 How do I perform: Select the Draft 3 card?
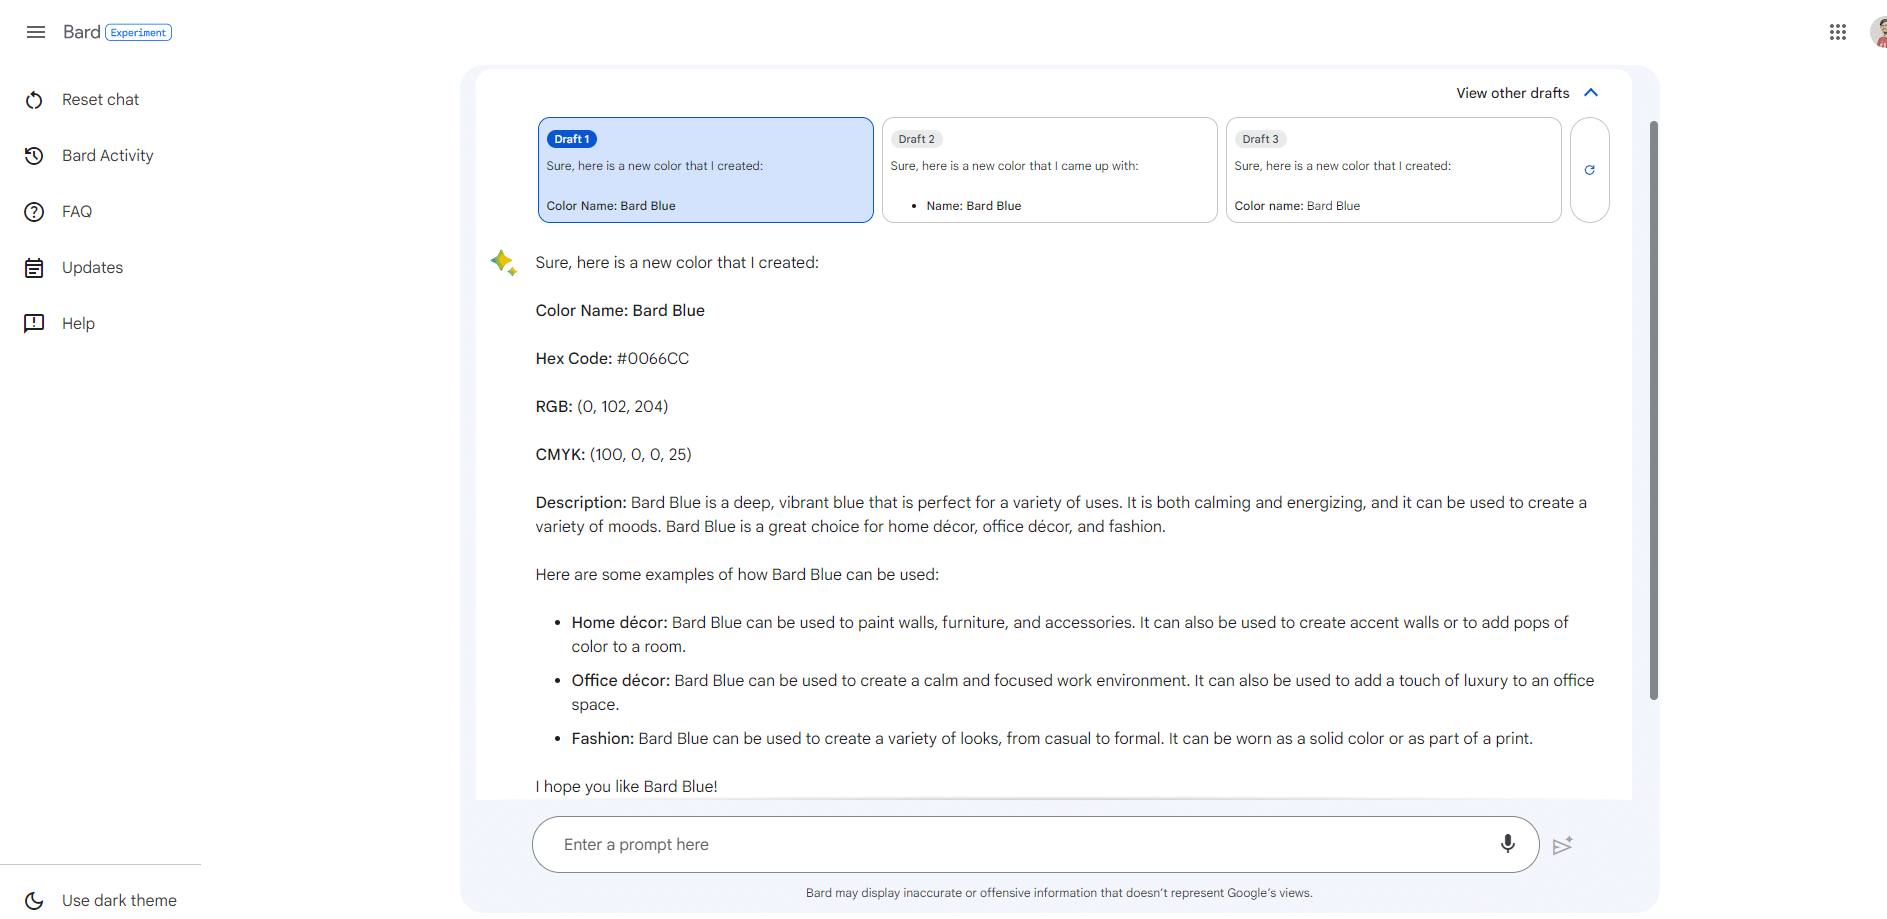(x=1394, y=170)
